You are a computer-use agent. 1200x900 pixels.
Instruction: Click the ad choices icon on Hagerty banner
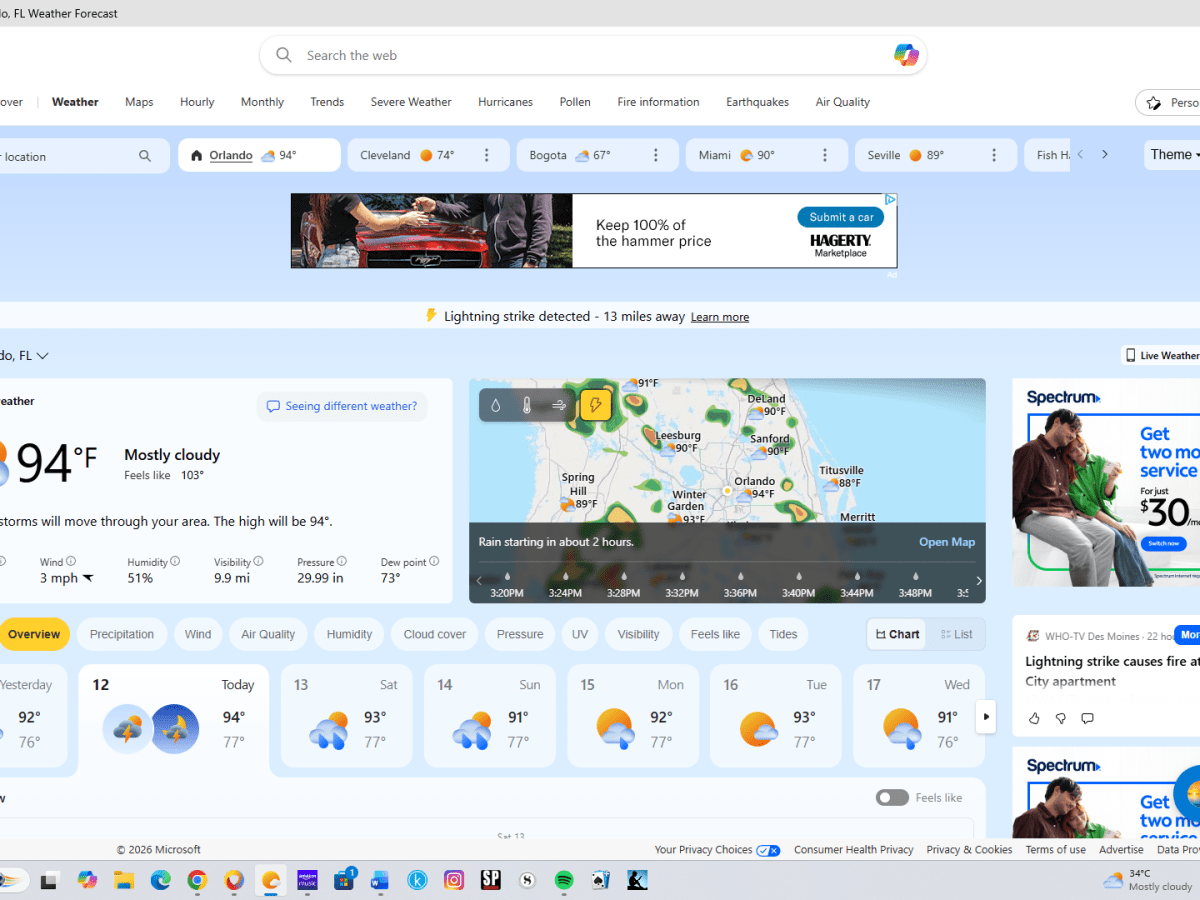tap(890, 200)
